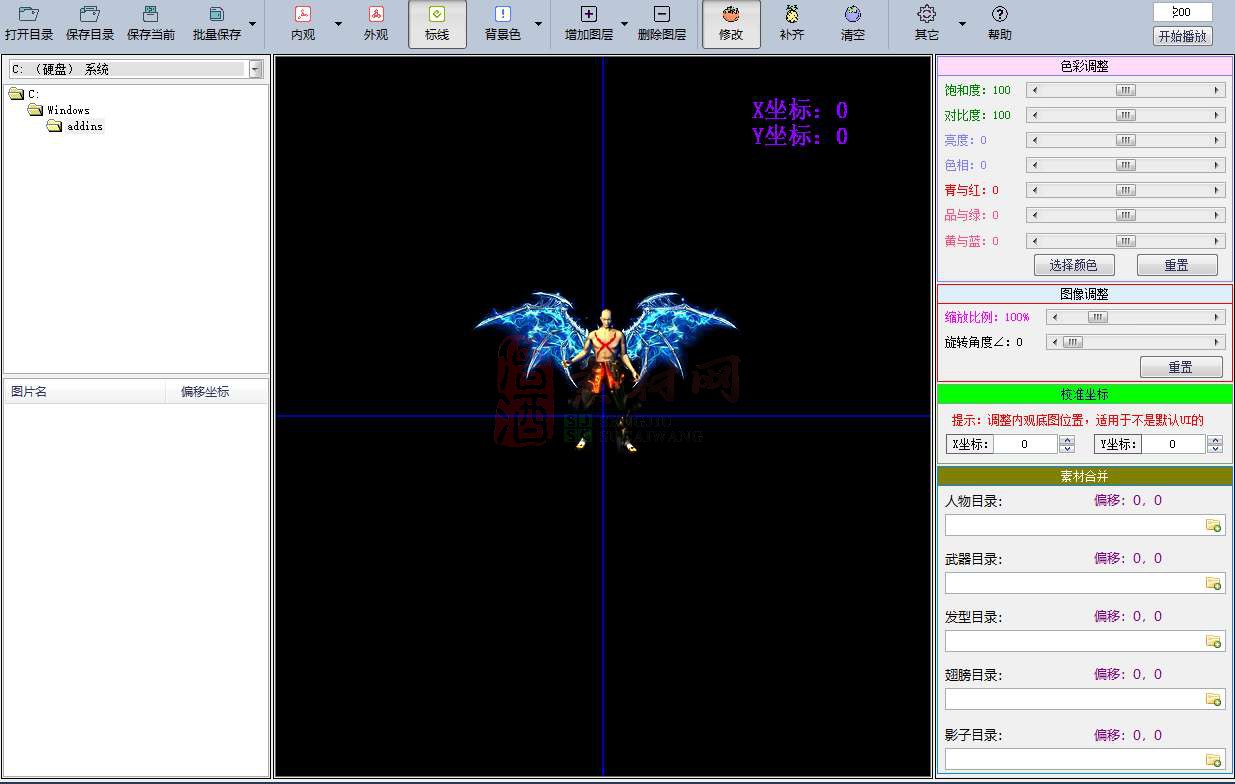Expand the 内观 dropdown arrow
Viewport: 1235px width, 784px height.
pyautogui.click(x=338, y=24)
